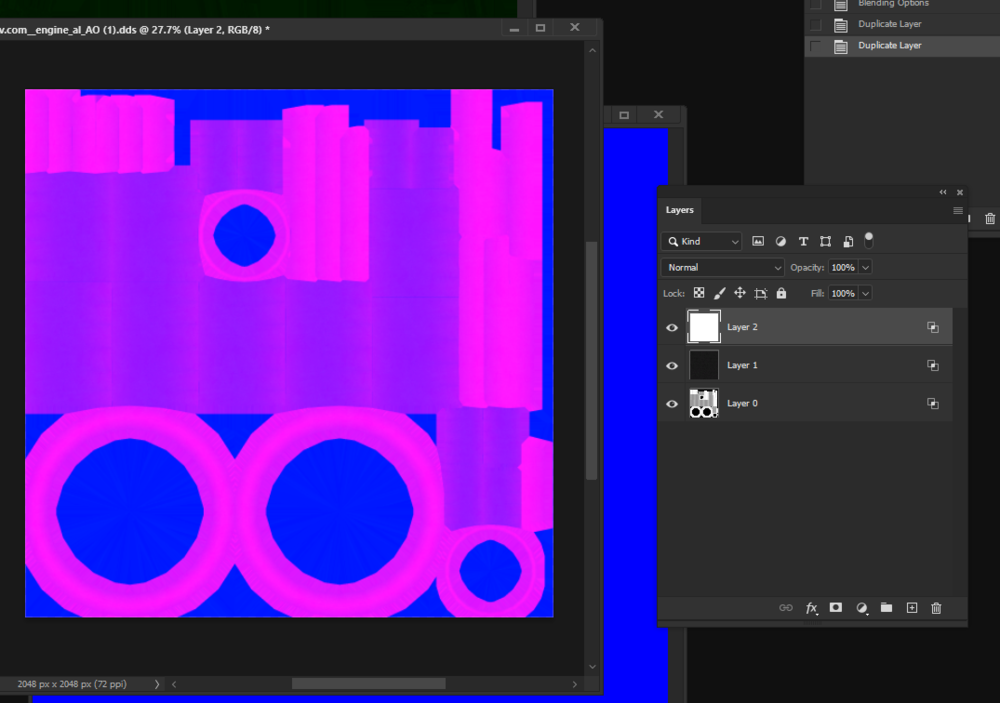Click the Fill percentage input field

click(x=842, y=294)
